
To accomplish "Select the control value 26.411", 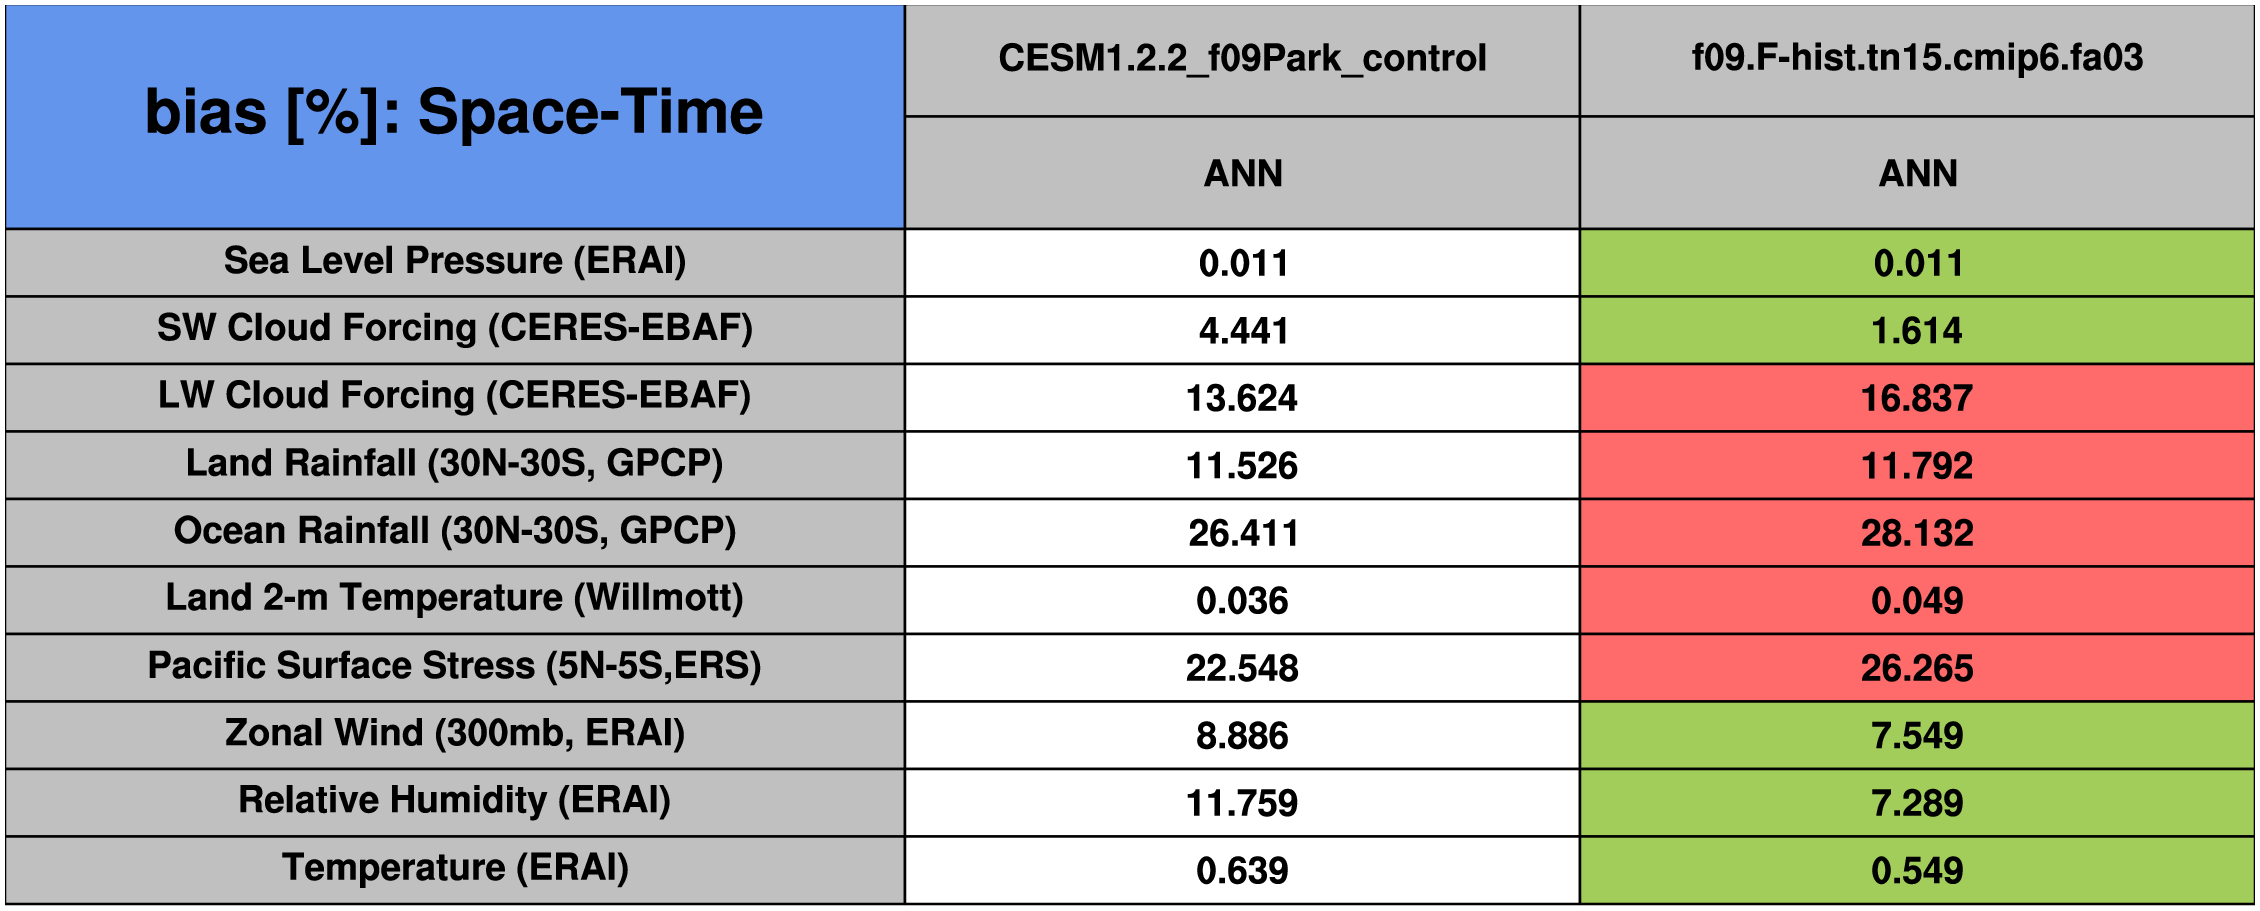I will (x=1242, y=532).
